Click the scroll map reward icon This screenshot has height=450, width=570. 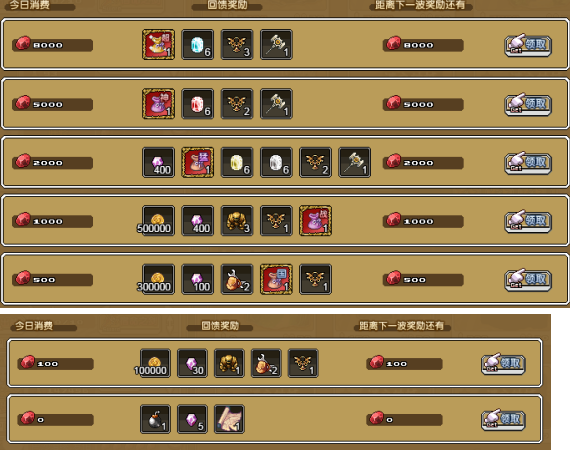click(x=229, y=419)
